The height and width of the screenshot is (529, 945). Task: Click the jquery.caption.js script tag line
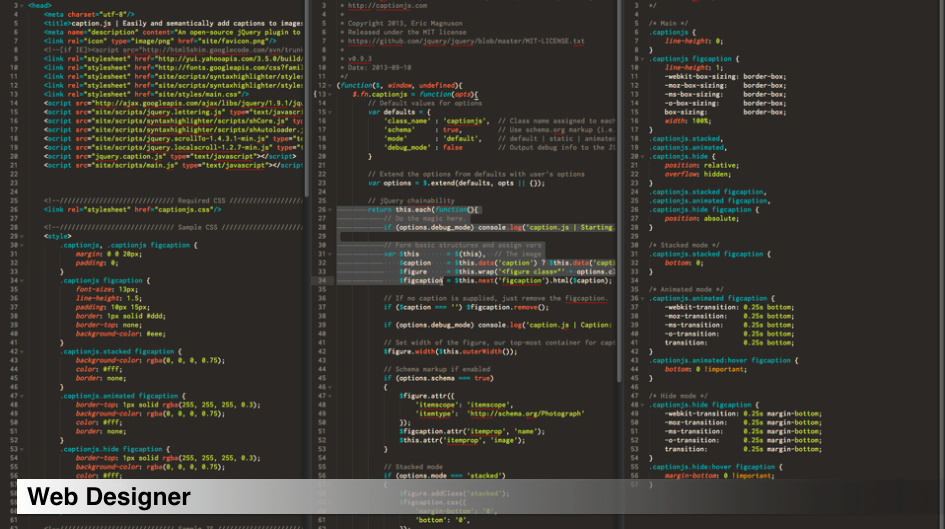pyautogui.click(x=169, y=157)
